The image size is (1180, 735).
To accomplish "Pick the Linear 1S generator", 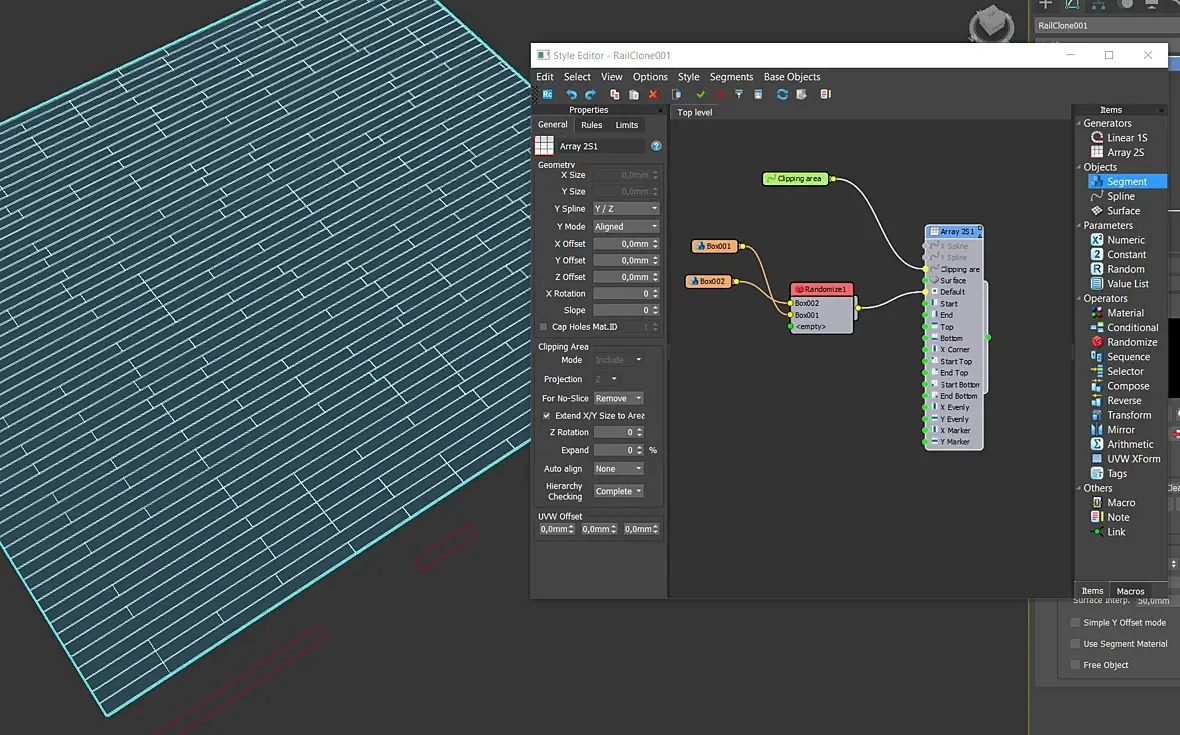I will tap(1126, 138).
